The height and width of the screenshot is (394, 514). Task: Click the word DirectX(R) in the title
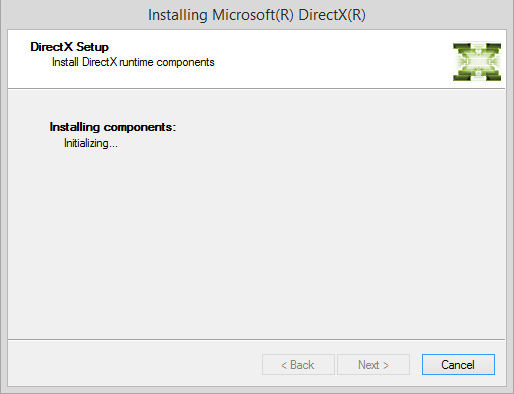(332, 15)
